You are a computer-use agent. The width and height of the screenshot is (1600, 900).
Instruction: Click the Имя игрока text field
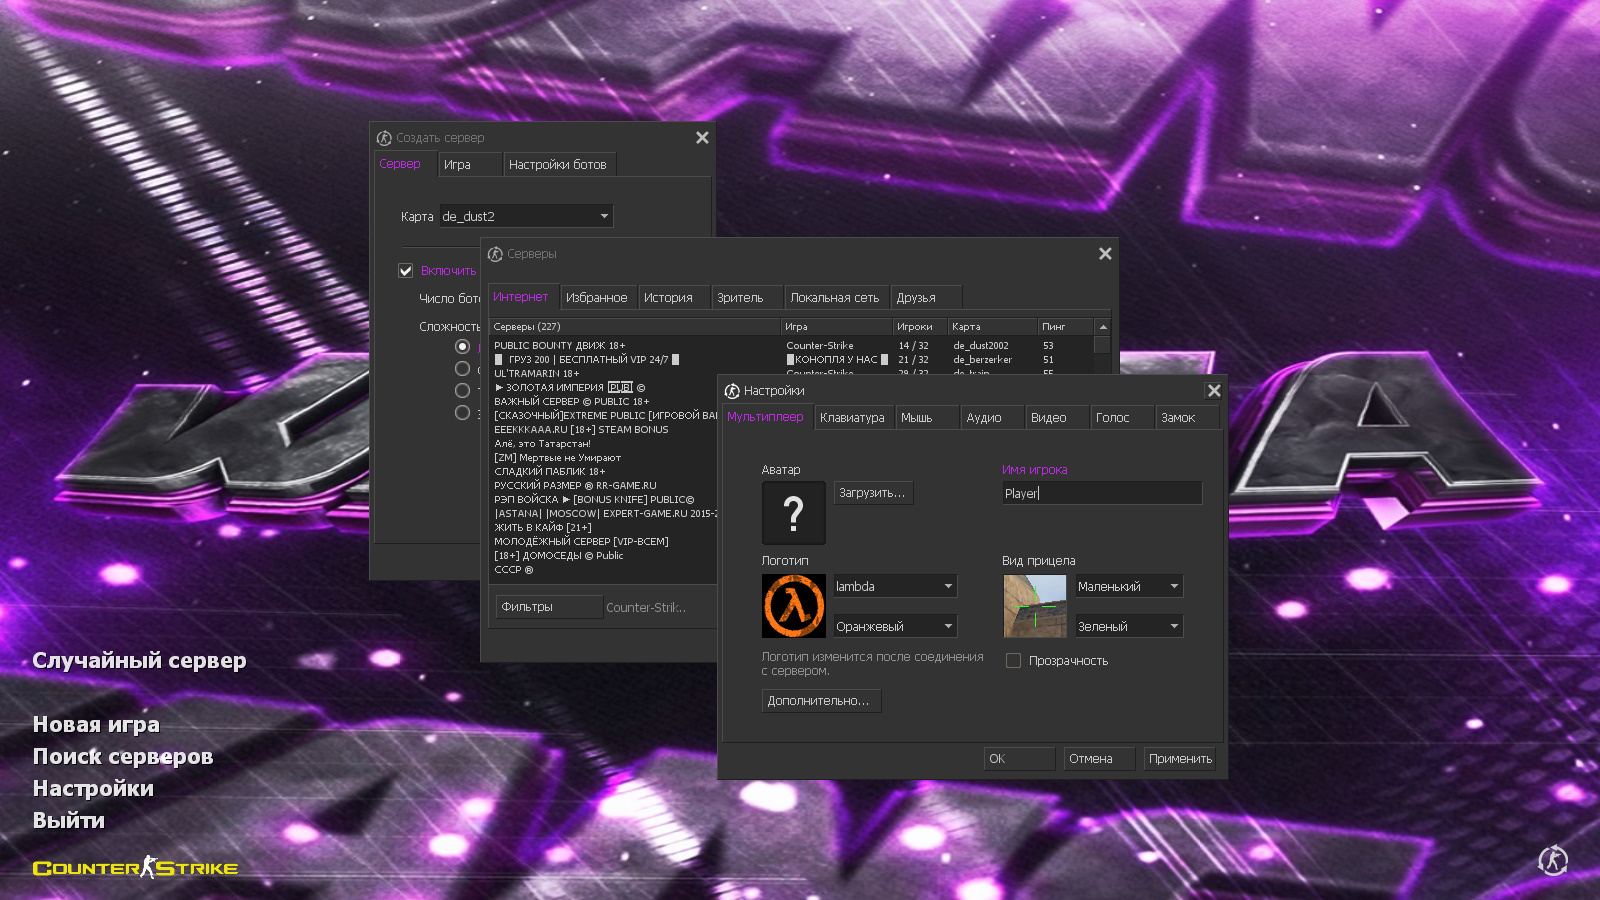tap(1101, 493)
